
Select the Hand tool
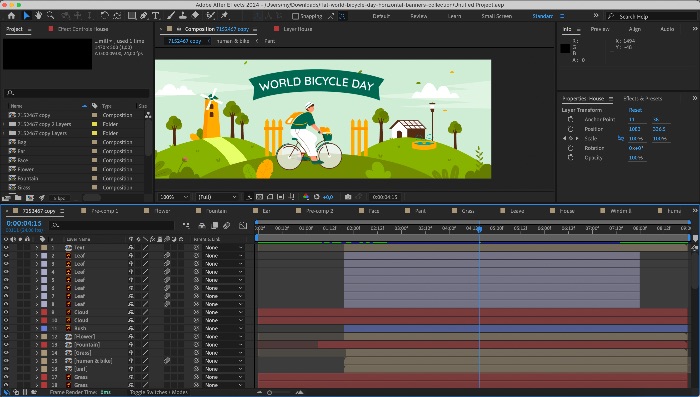point(38,16)
